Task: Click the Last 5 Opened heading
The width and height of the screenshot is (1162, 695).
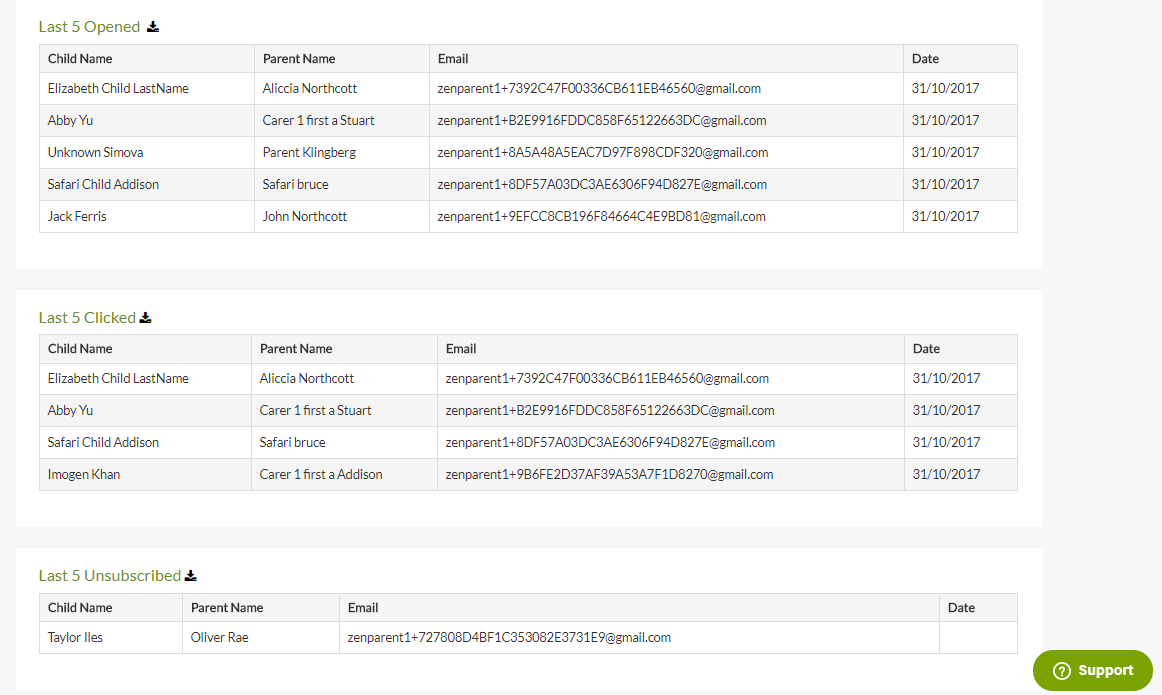Action: tap(89, 27)
